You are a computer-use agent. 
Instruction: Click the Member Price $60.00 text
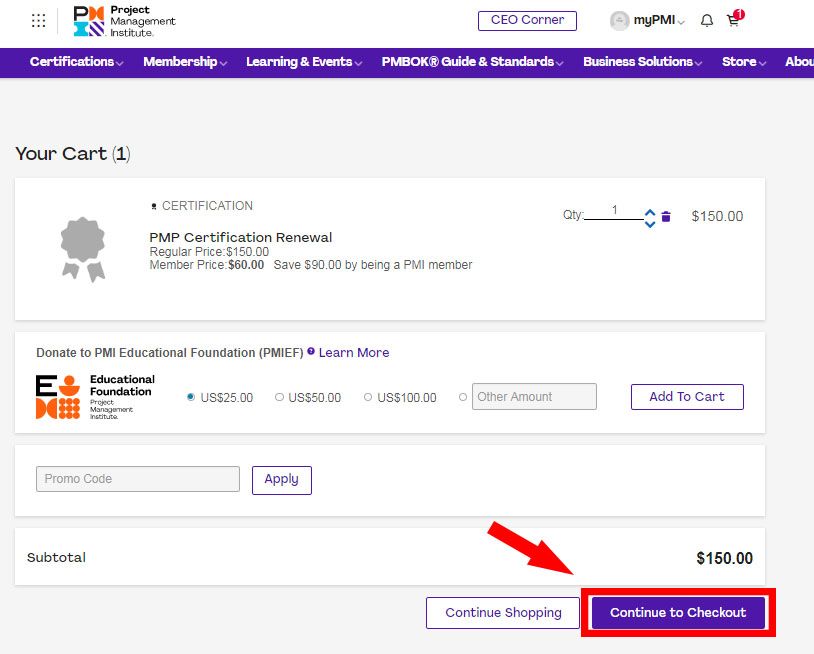(x=207, y=265)
